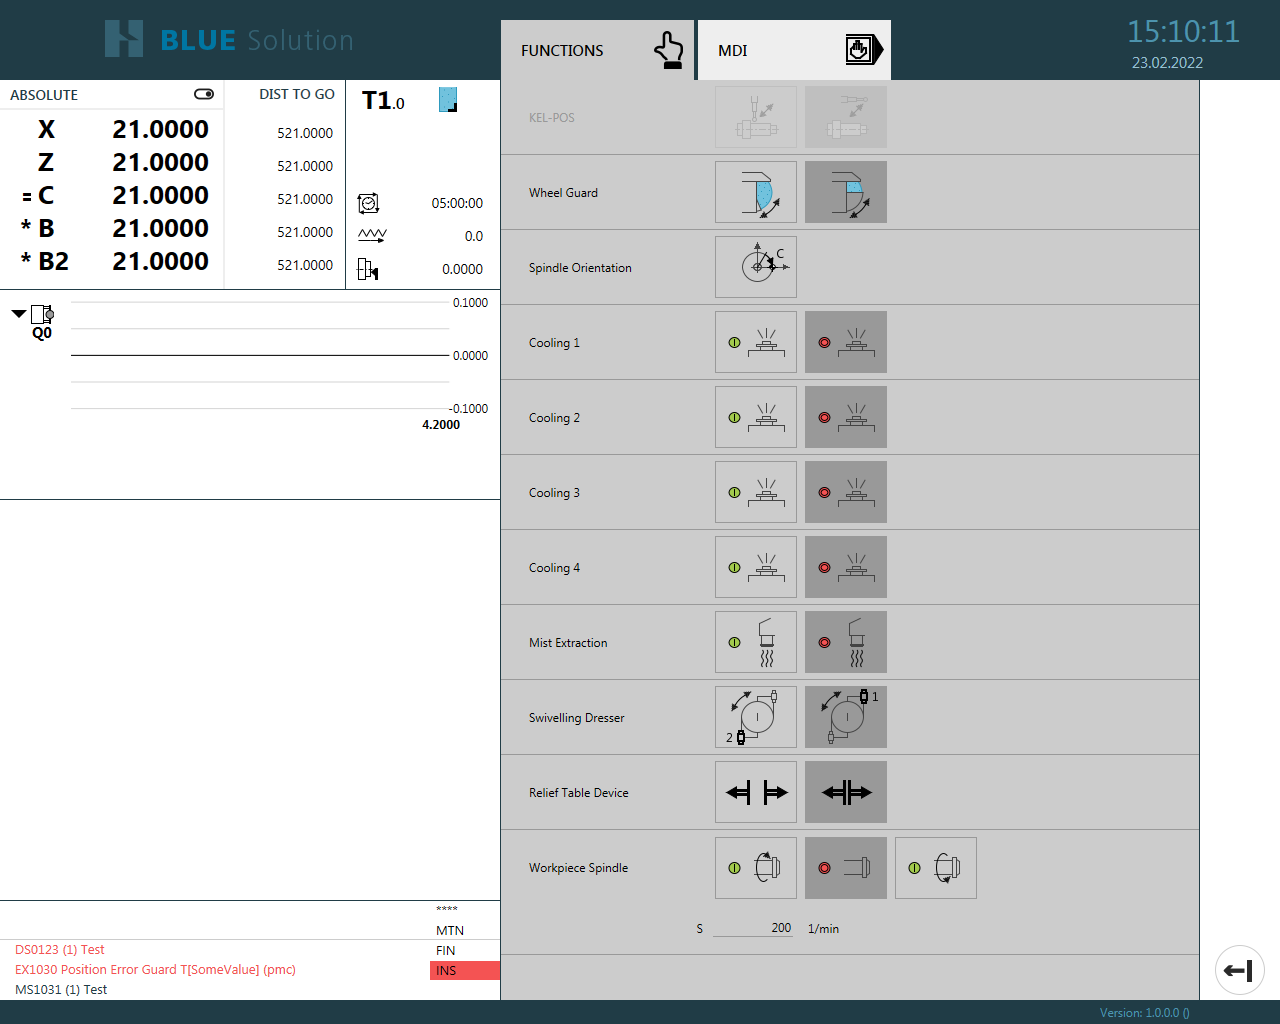
Task: Select the * B axis label
Action: [x=38, y=228]
